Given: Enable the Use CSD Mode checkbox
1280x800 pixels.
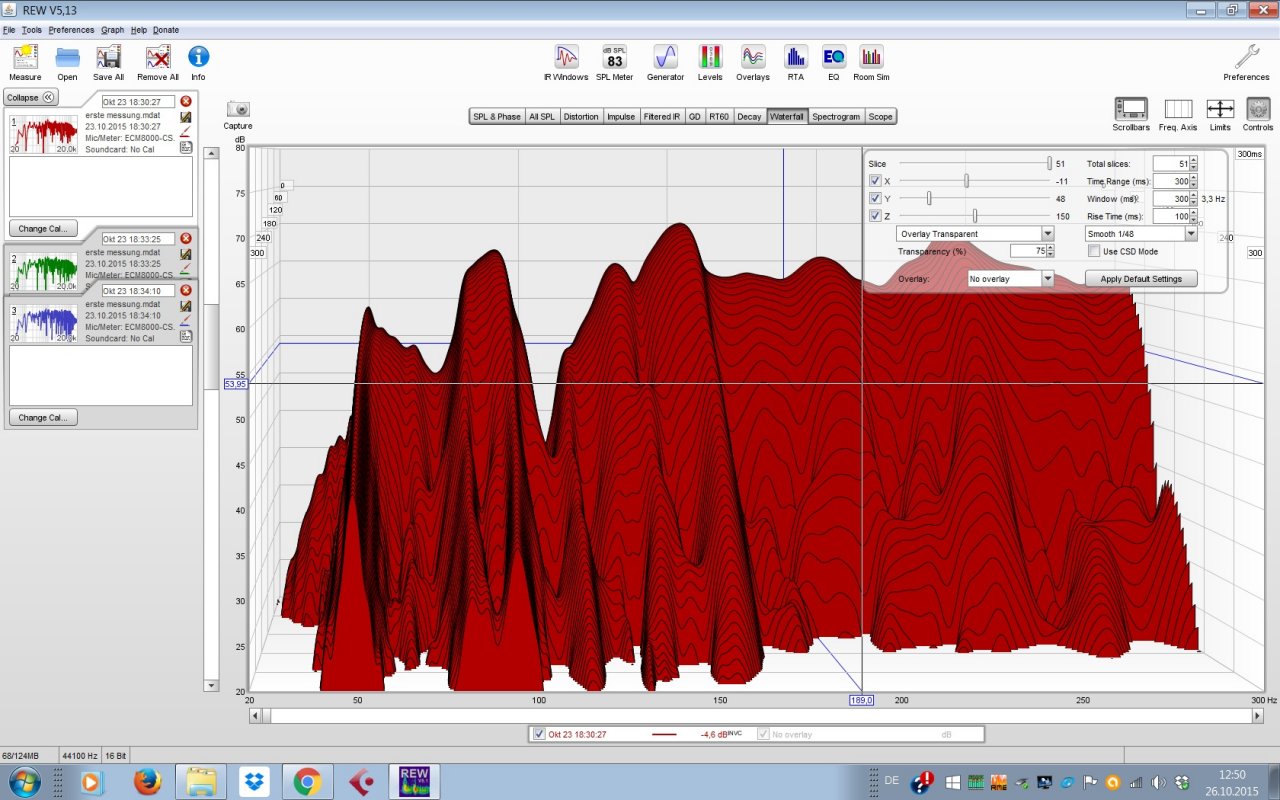Looking at the screenshot, I should click(x=1095, y=252).
